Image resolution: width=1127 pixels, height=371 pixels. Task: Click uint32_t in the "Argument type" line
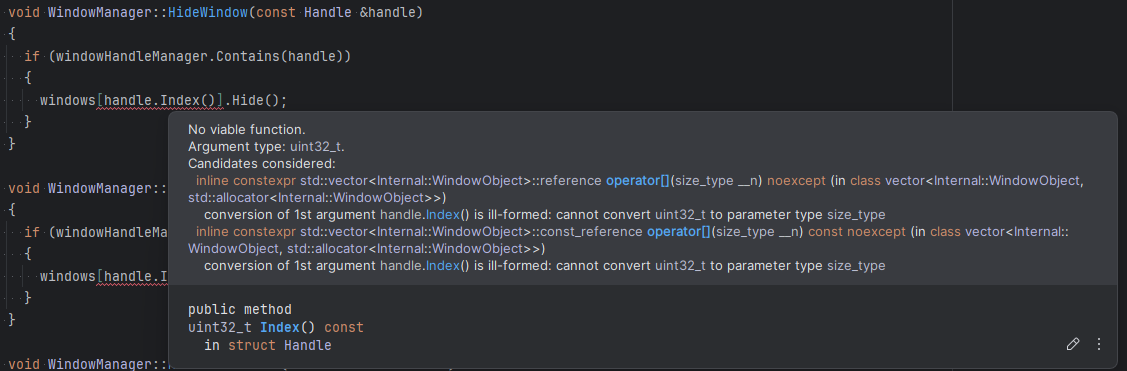point(316,147)
